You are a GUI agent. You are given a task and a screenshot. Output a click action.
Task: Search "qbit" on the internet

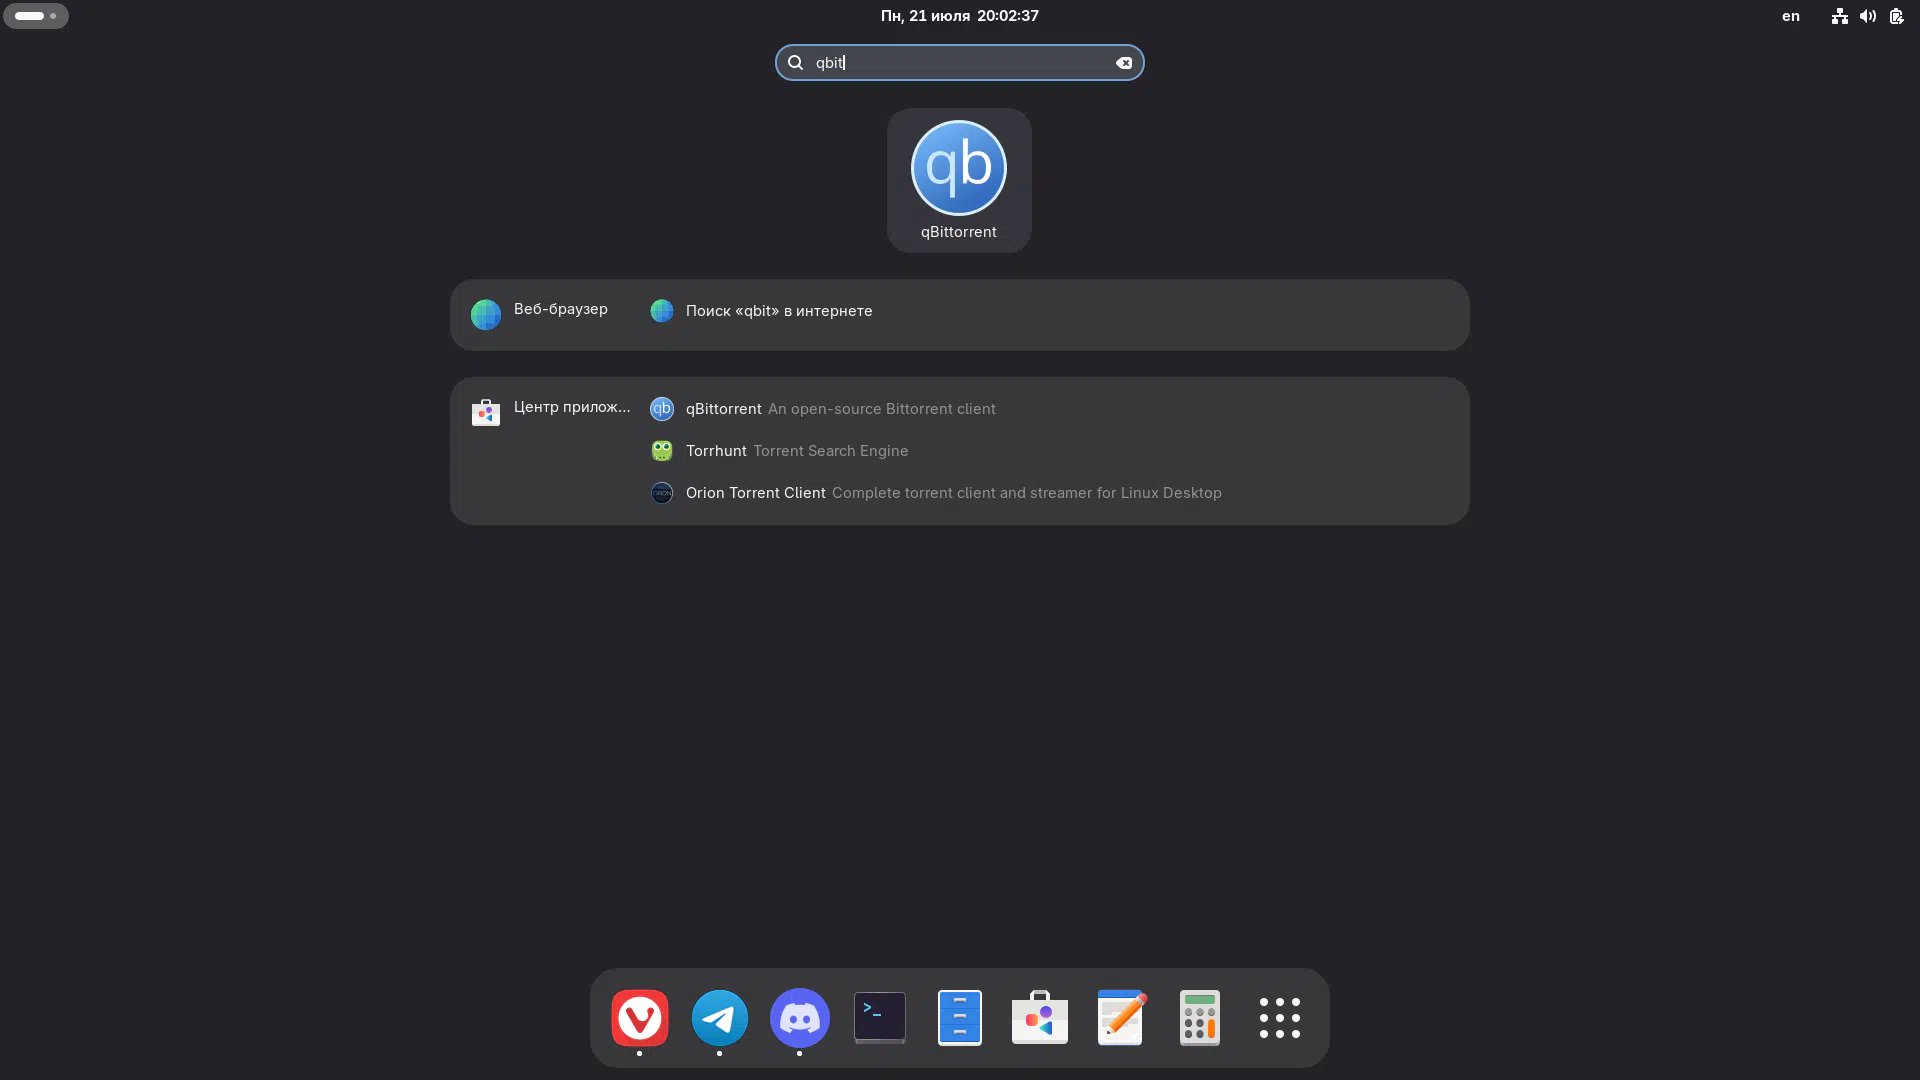[x=1052, y=311]
